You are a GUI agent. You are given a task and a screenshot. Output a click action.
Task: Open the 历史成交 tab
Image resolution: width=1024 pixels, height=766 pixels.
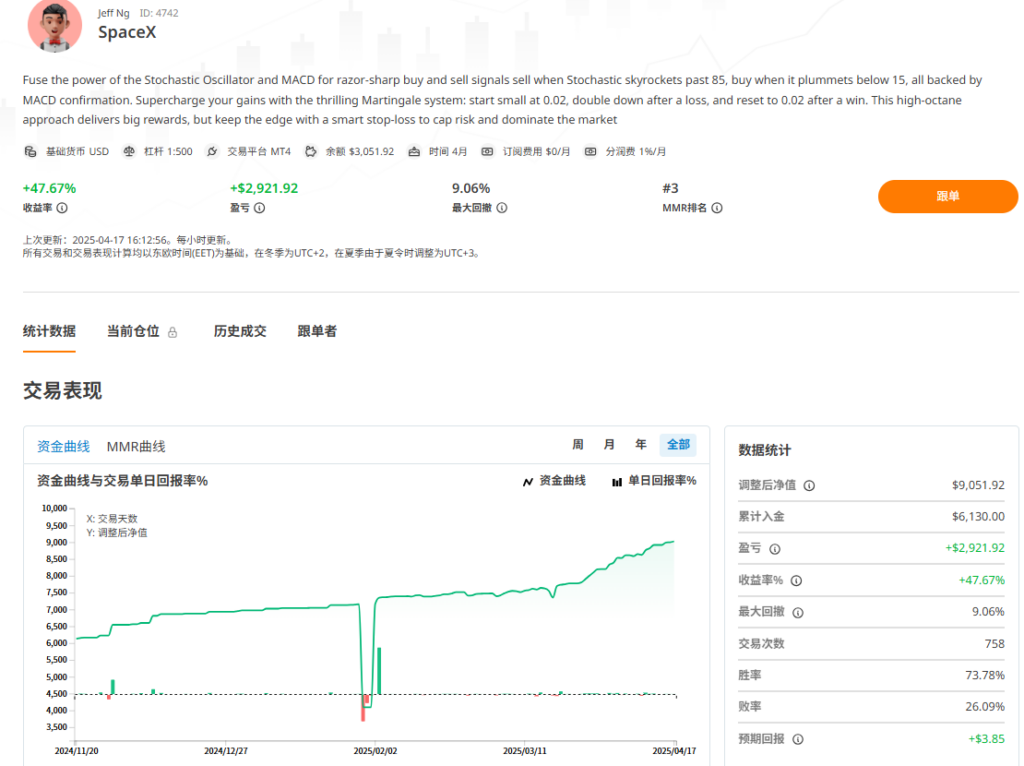pos(240,331)
